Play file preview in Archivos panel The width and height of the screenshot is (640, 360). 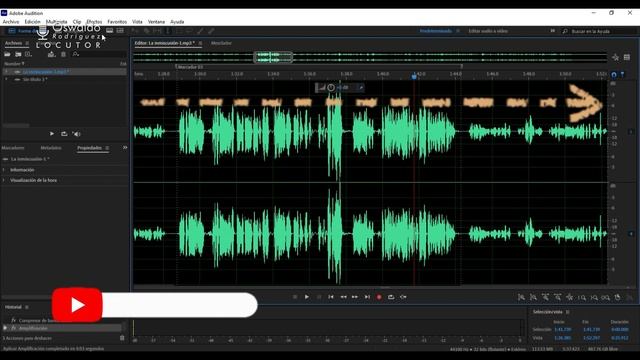52,134
